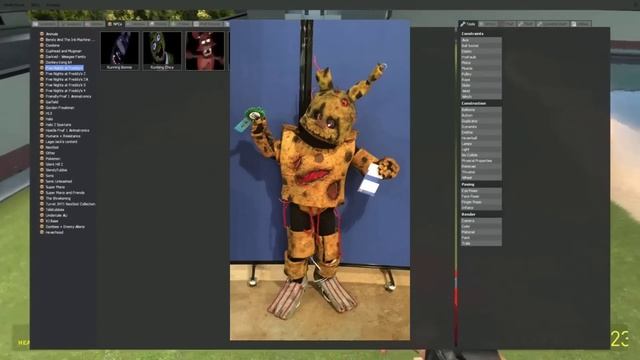Select the Elastic constraint tool
Screen dimensions: 640x360
tap(481, 51)
